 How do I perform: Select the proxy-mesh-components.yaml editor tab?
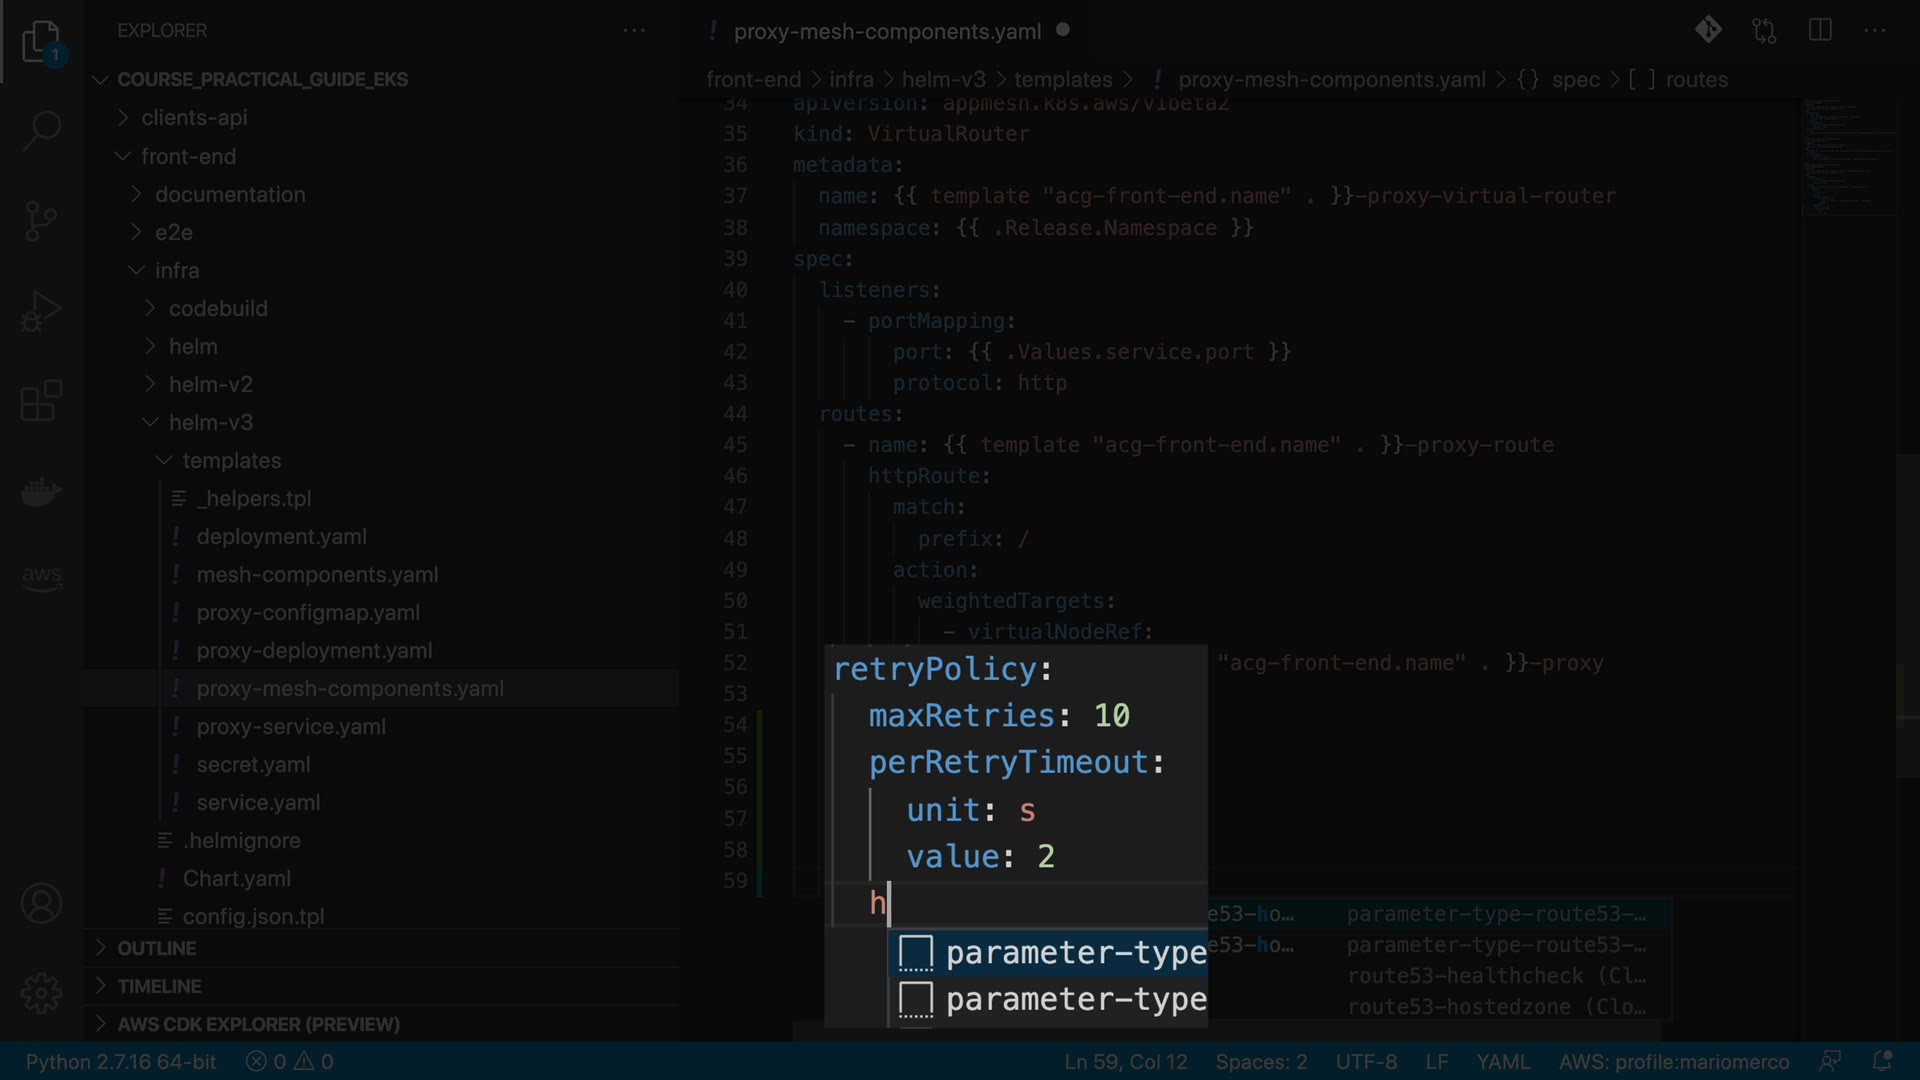pyautogui.click(x=886, y=31)
